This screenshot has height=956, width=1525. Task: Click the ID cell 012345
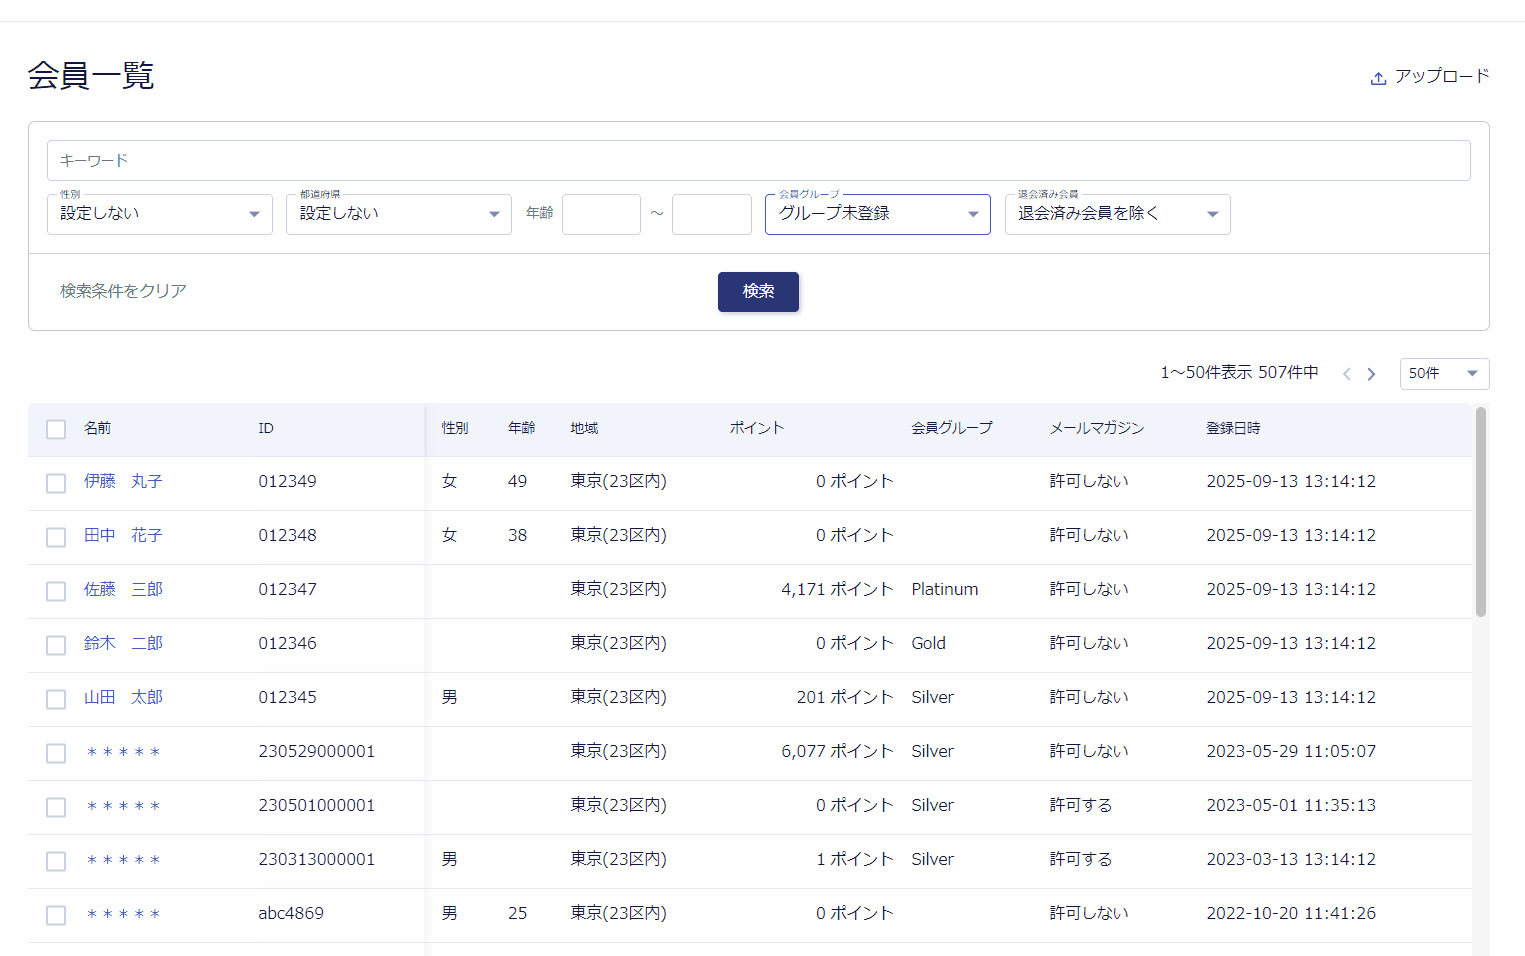(x=287, y=697)
